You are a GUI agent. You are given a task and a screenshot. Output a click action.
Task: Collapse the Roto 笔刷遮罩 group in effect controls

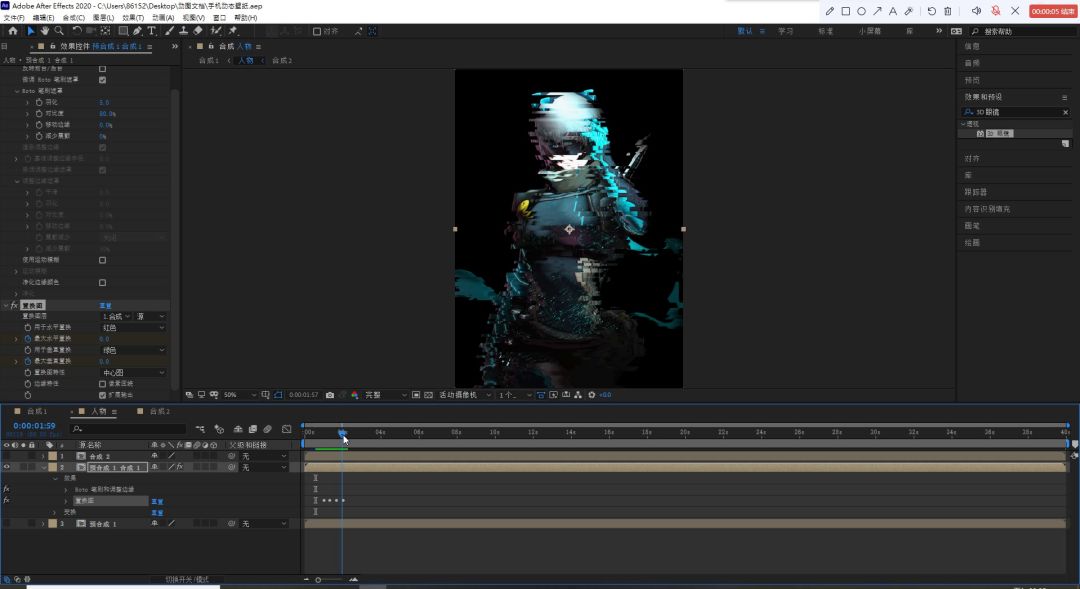(17, 91)
